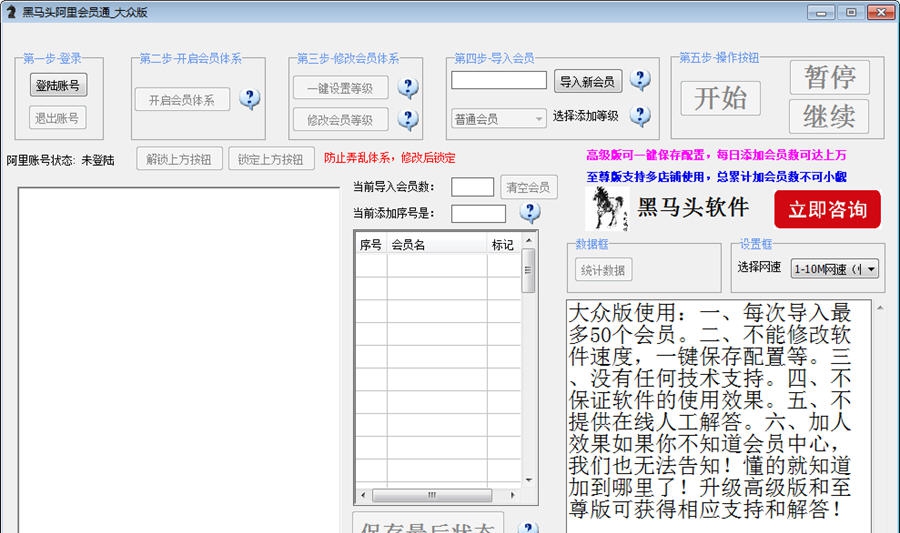This screenshot has height=533, width=900.
Task: Click the 修改会员等级 button
Action: (340, 119)
